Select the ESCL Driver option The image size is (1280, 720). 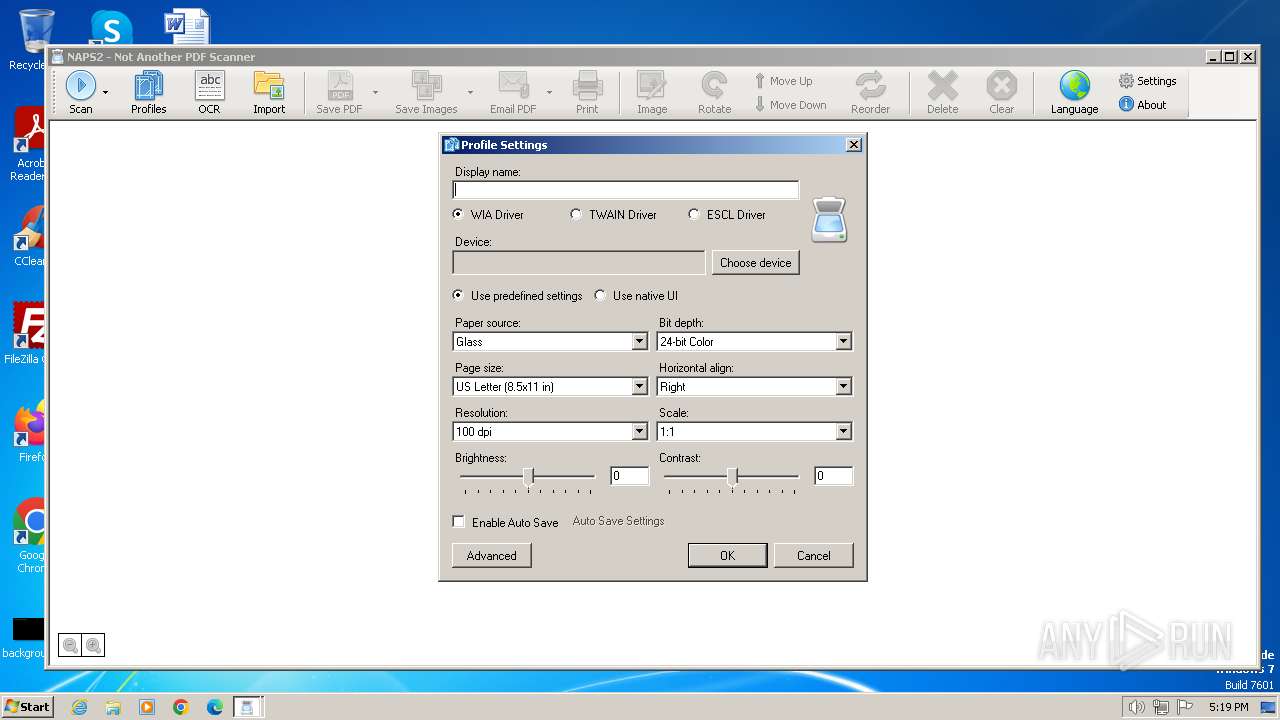point(727,215)
